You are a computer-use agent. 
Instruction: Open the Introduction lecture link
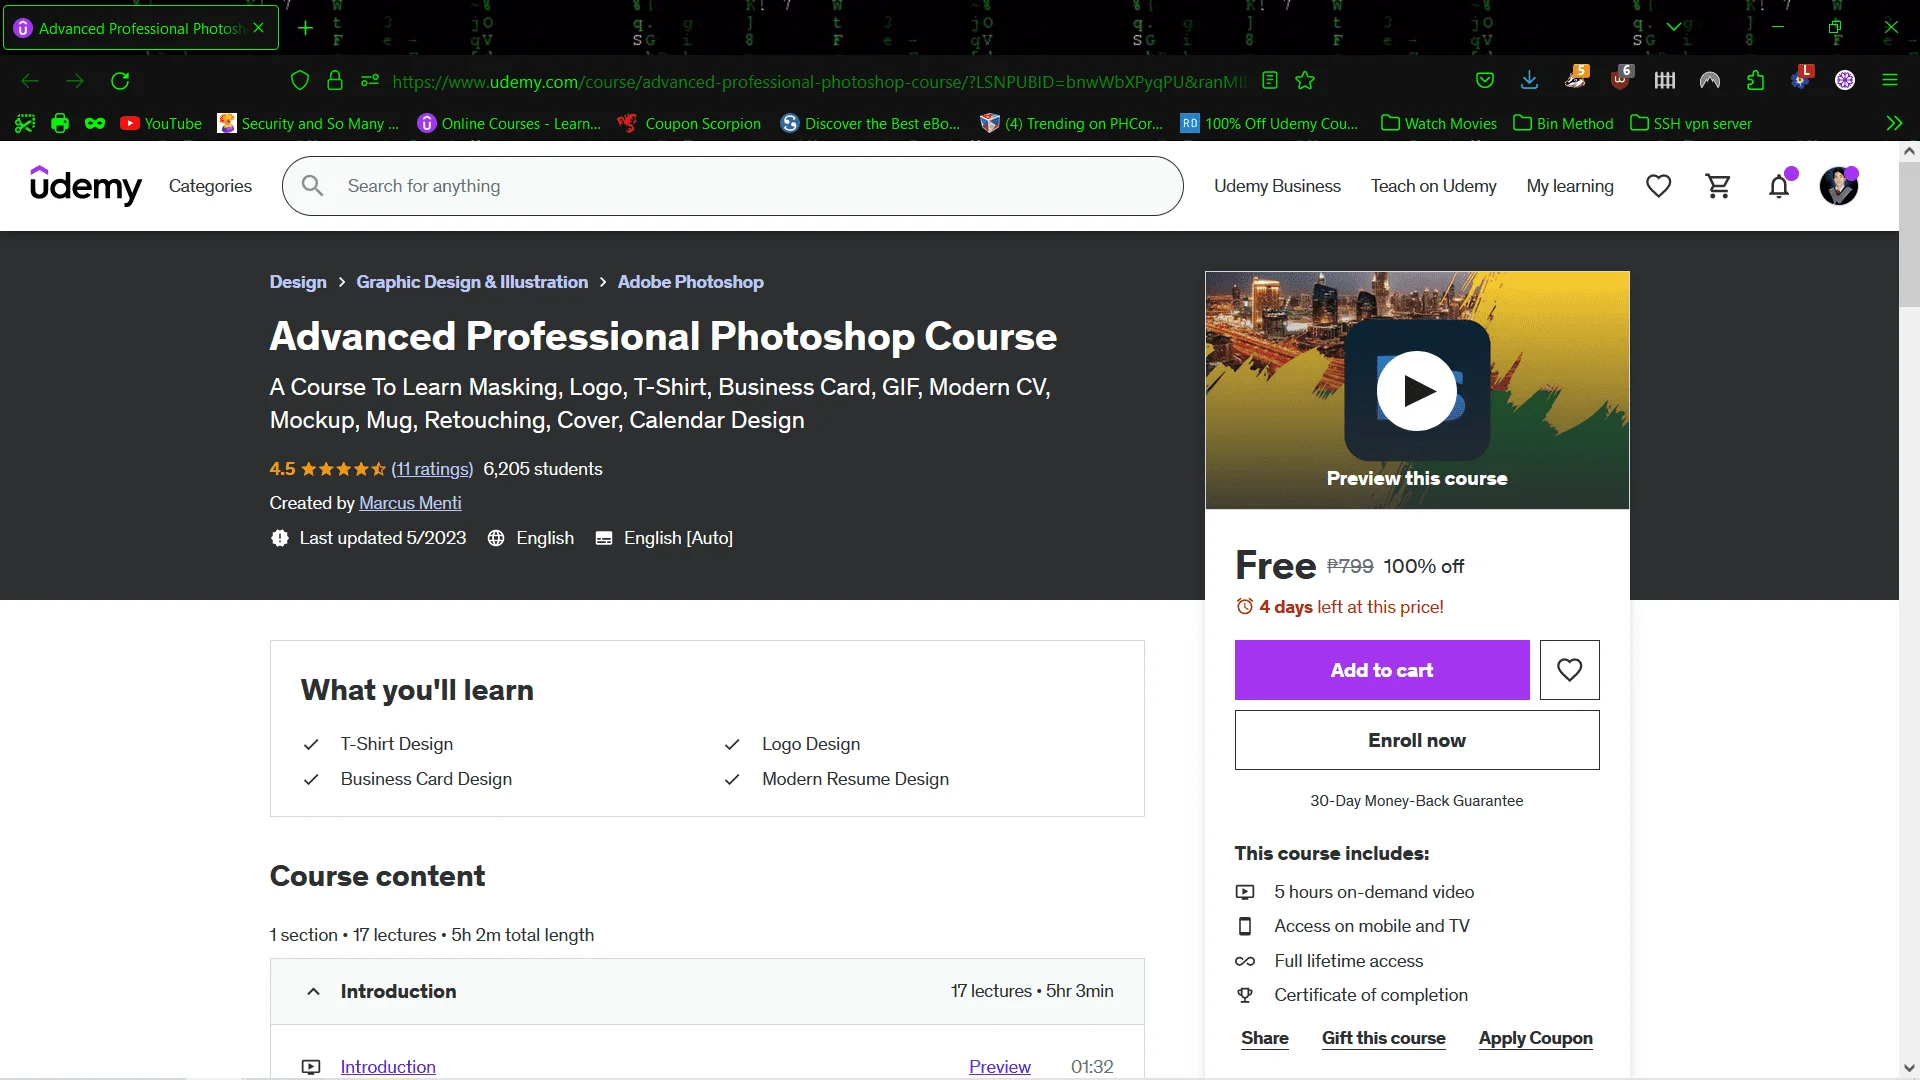pos(388,1067)
